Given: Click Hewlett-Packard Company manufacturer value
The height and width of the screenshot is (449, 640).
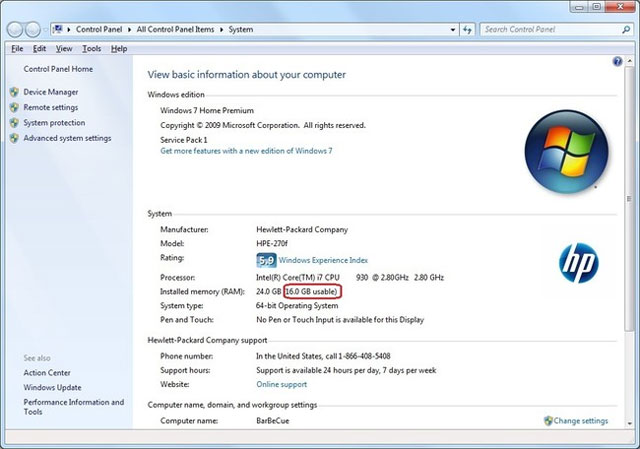Looking at the screenshot, I should (302, 229).
